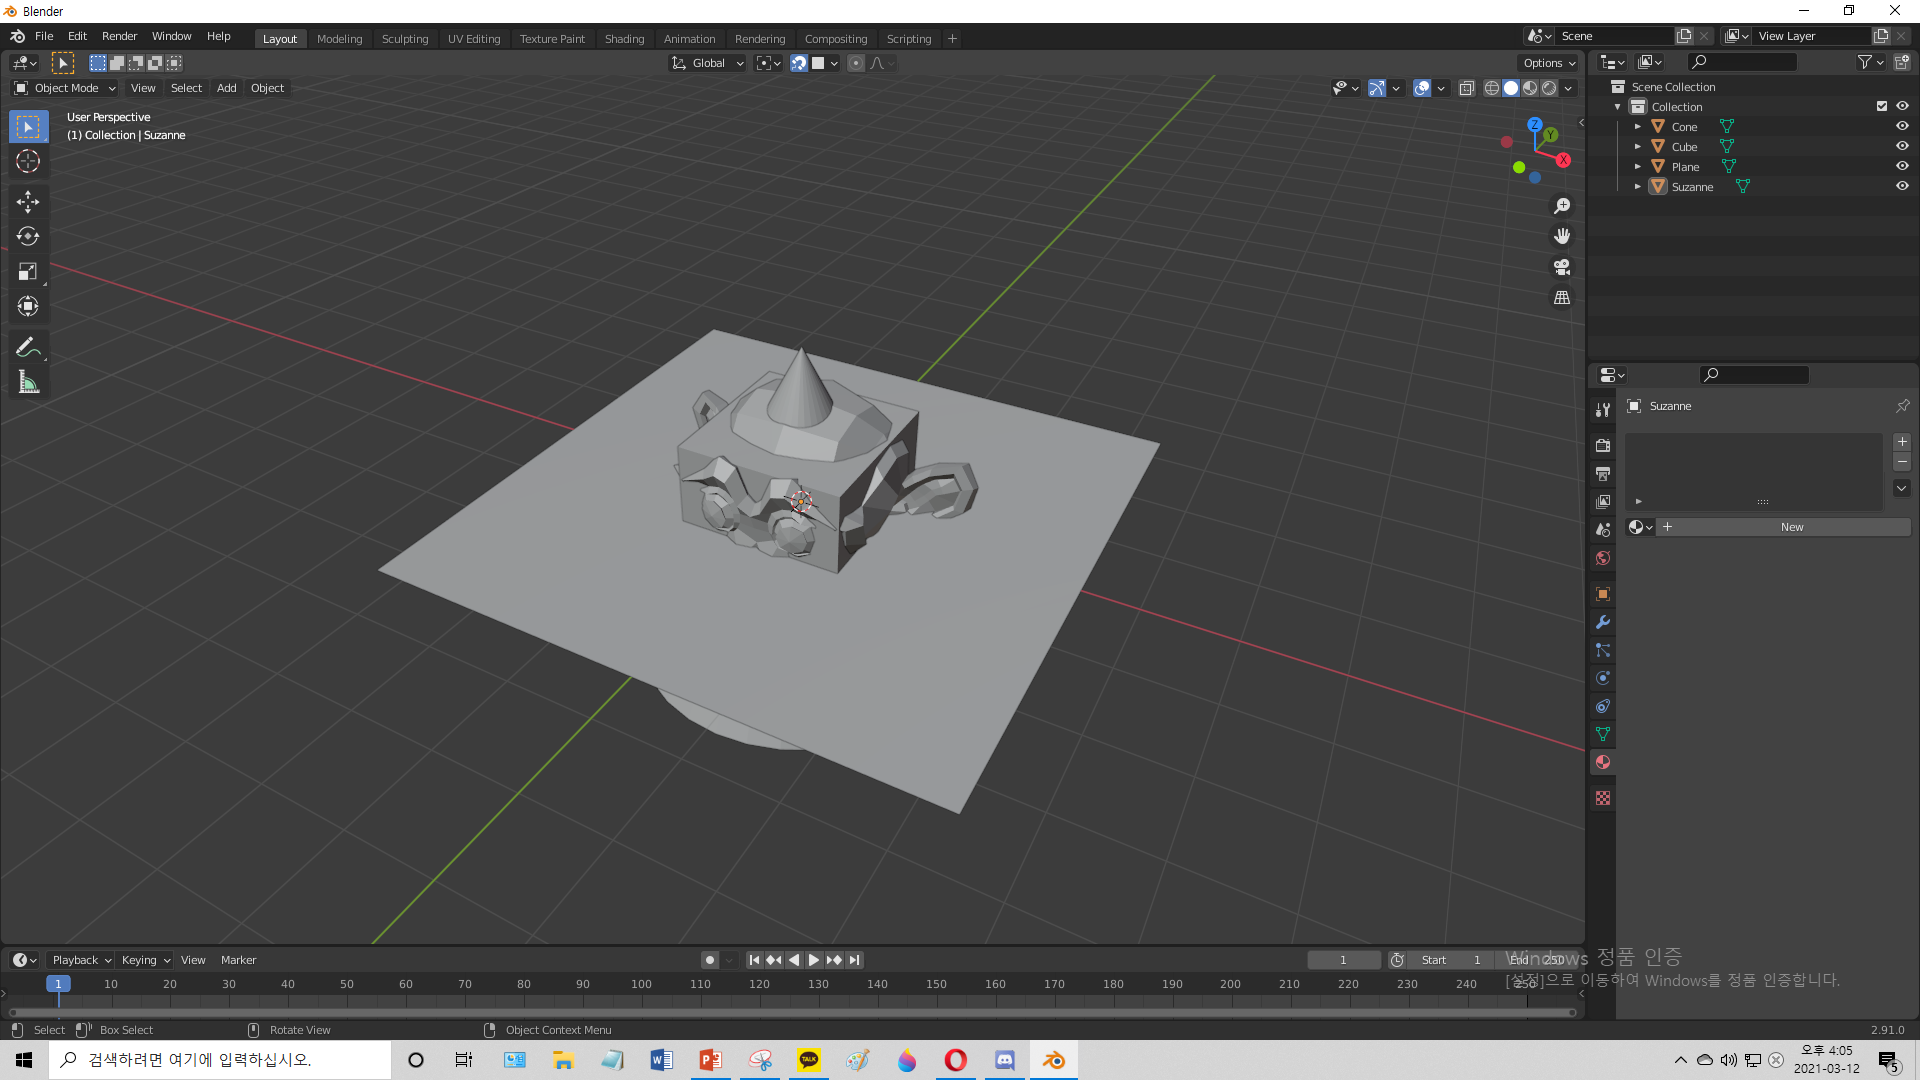Image resolution: width=1920 pixels, height=1080 pixels.
Task: Activate the Annotate pencil tool
Action: [x=28, y=347]
